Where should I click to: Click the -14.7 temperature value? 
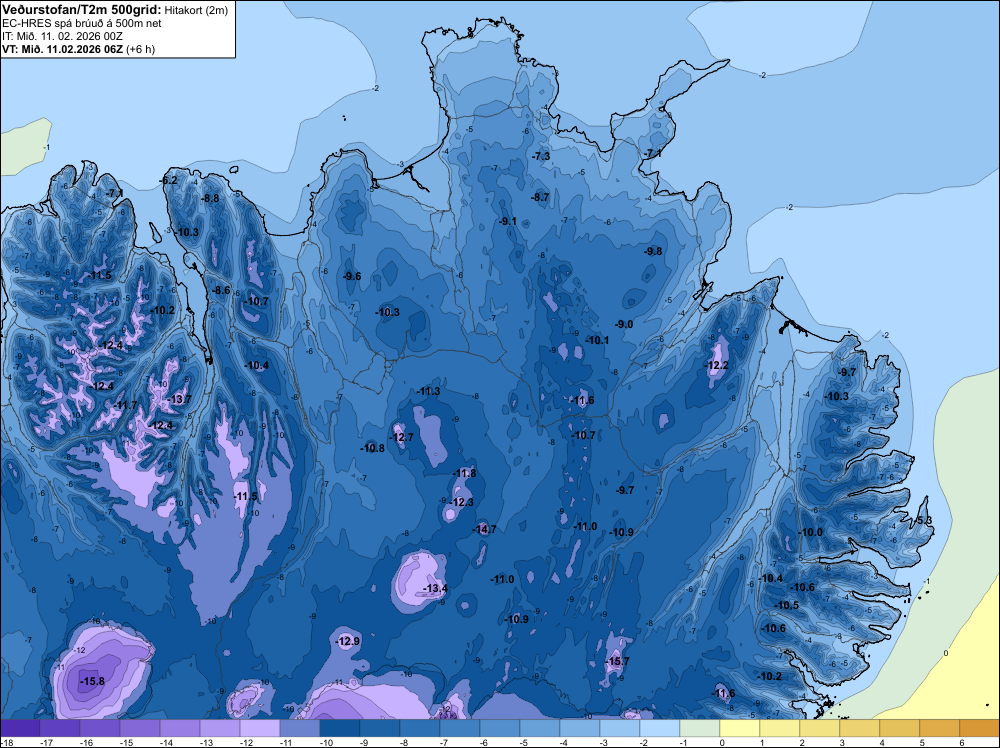point(484,529)
